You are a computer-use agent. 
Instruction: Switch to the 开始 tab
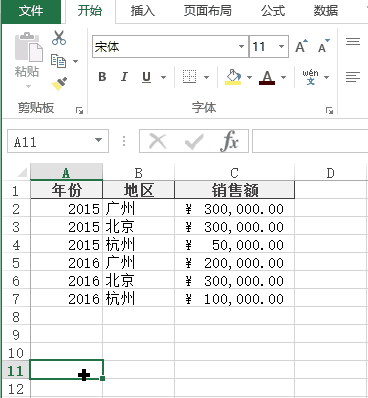[x=90, y=11]
